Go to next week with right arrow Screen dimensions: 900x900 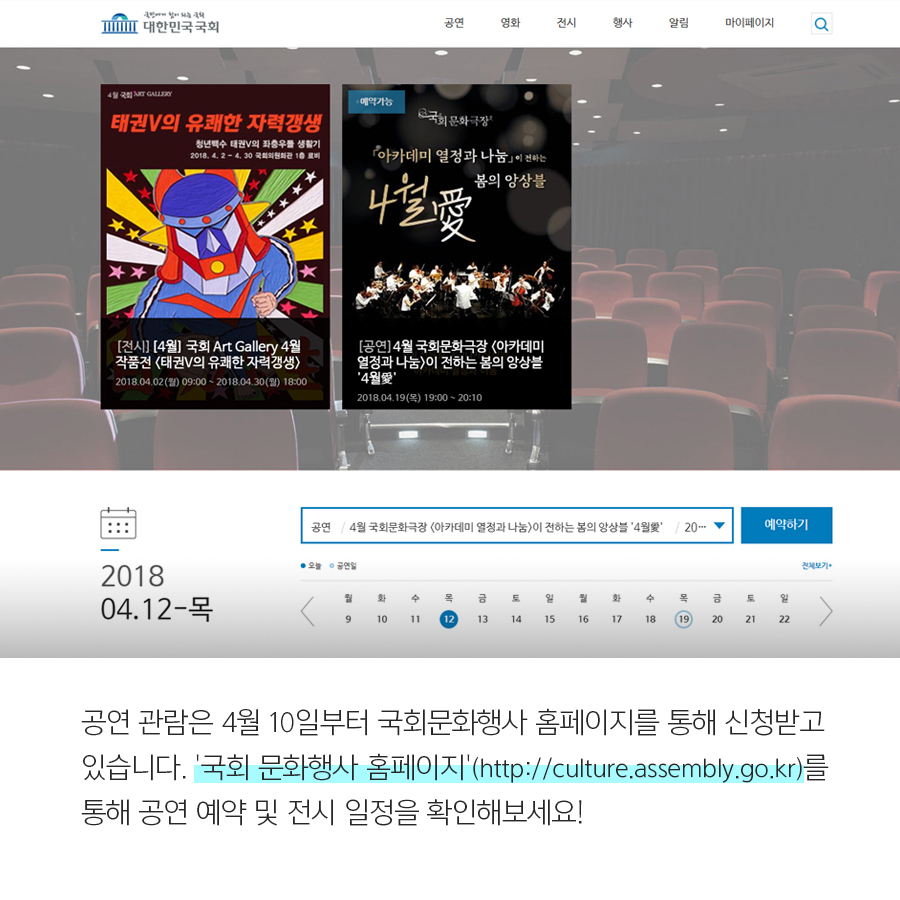825,611
